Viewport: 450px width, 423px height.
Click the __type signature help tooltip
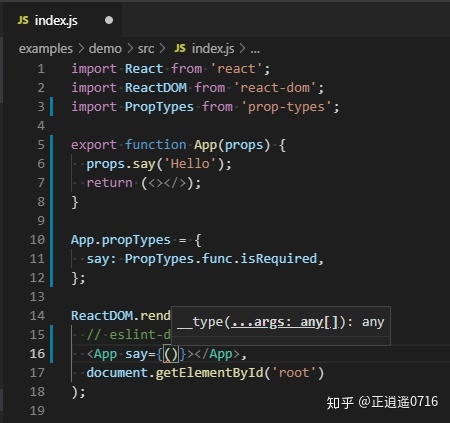(x=280, y=322)
